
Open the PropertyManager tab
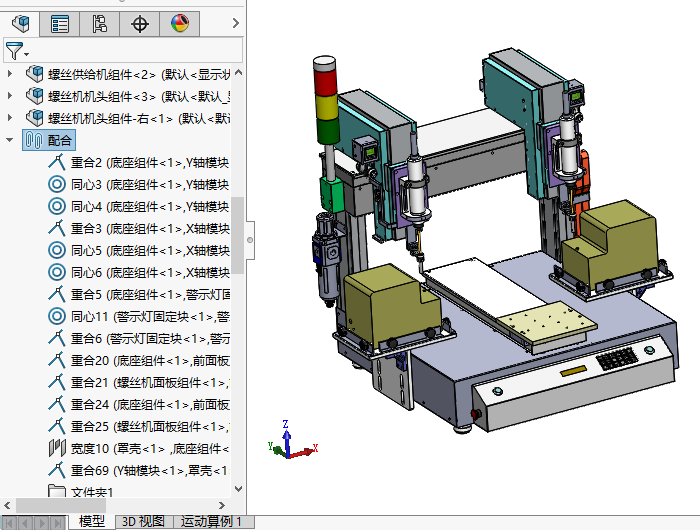click(59, 24)
